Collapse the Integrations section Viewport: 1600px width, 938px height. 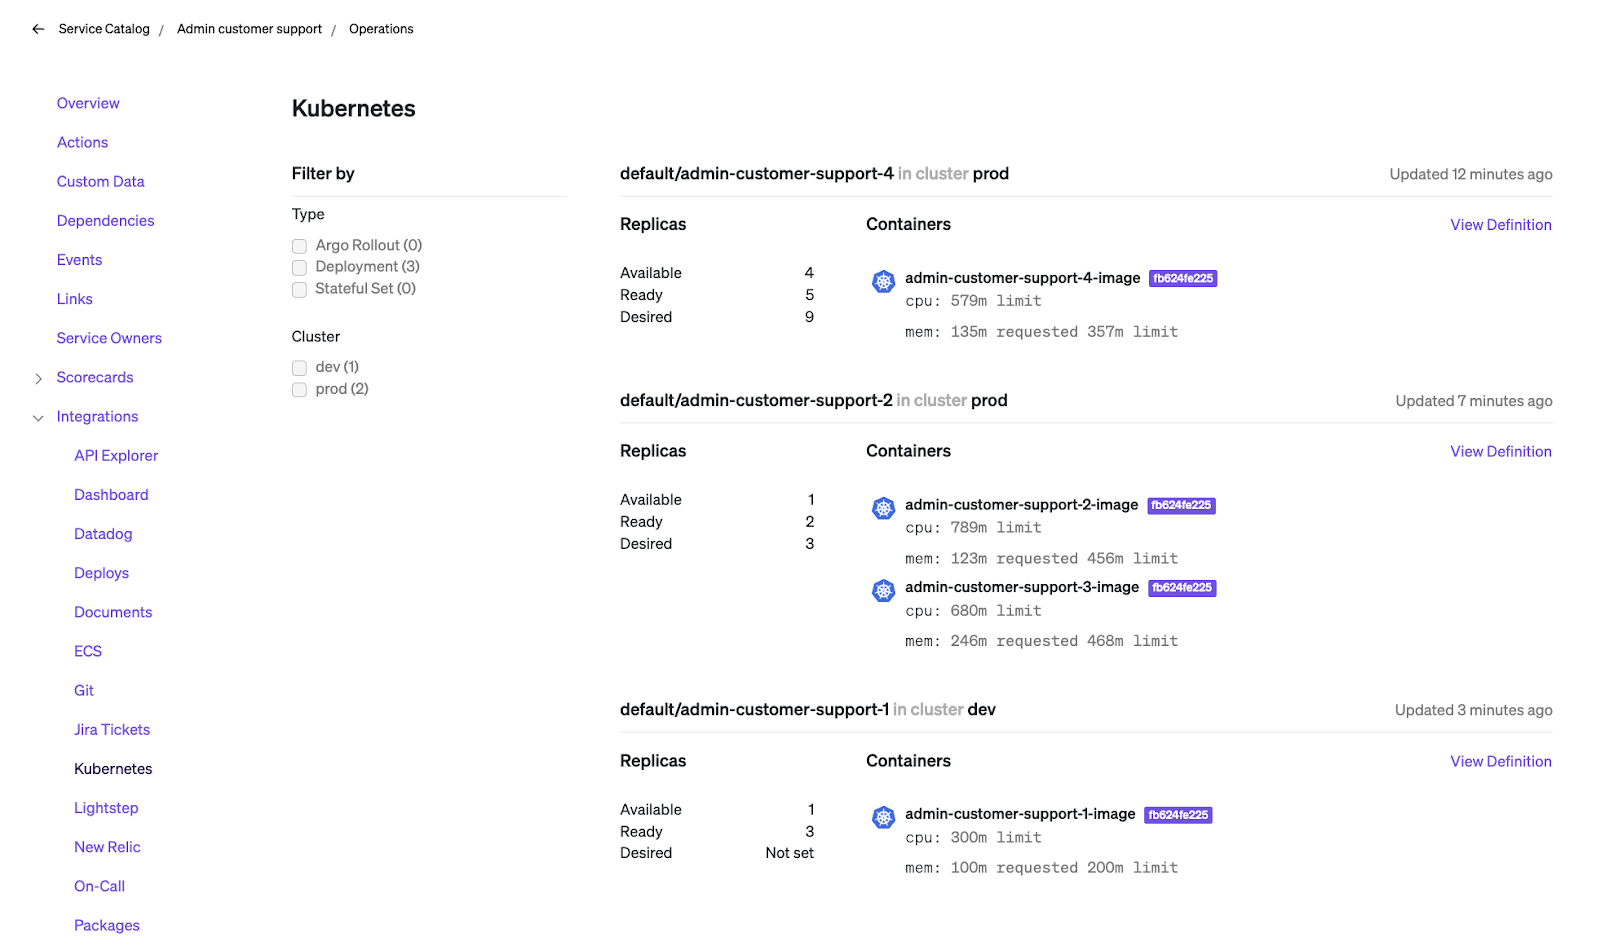pos(37,416)
